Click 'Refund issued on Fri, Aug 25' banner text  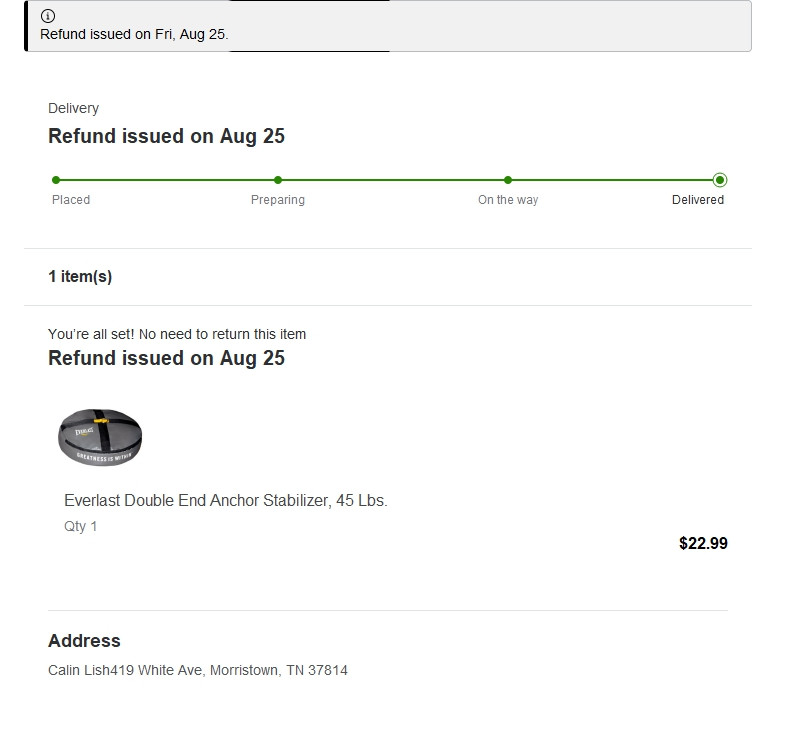pyautogui.click(x=134, y=34)
